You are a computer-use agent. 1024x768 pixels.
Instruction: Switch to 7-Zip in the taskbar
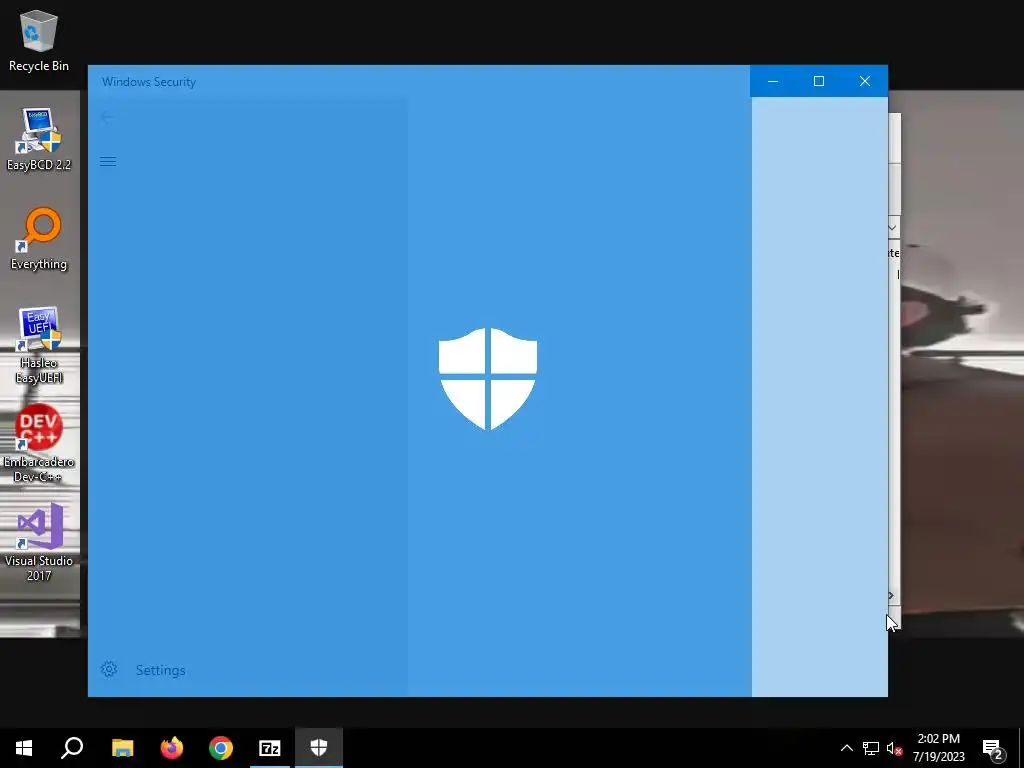[x=270, y=748]
